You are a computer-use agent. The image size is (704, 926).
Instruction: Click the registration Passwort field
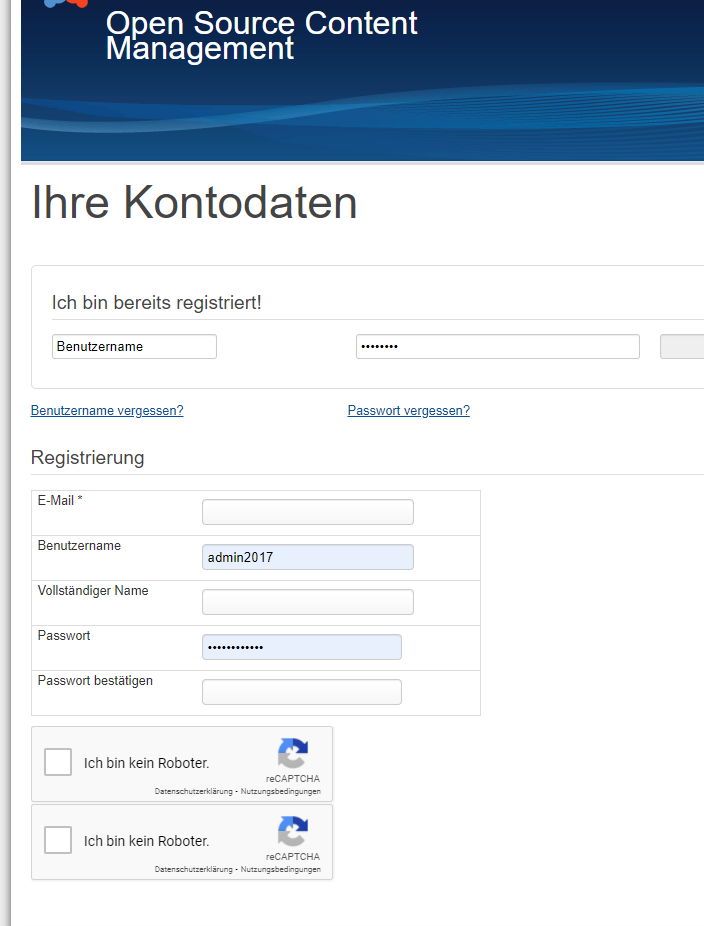(301, 647)
